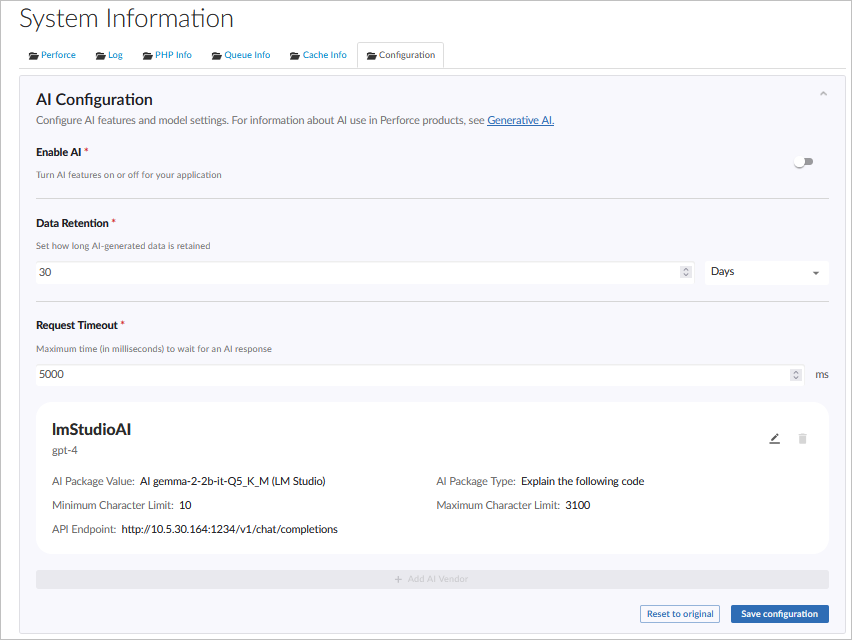The image size is (852, 640).
Task: Toggle the Enable AI switch
Action: [x=803, y=162]
